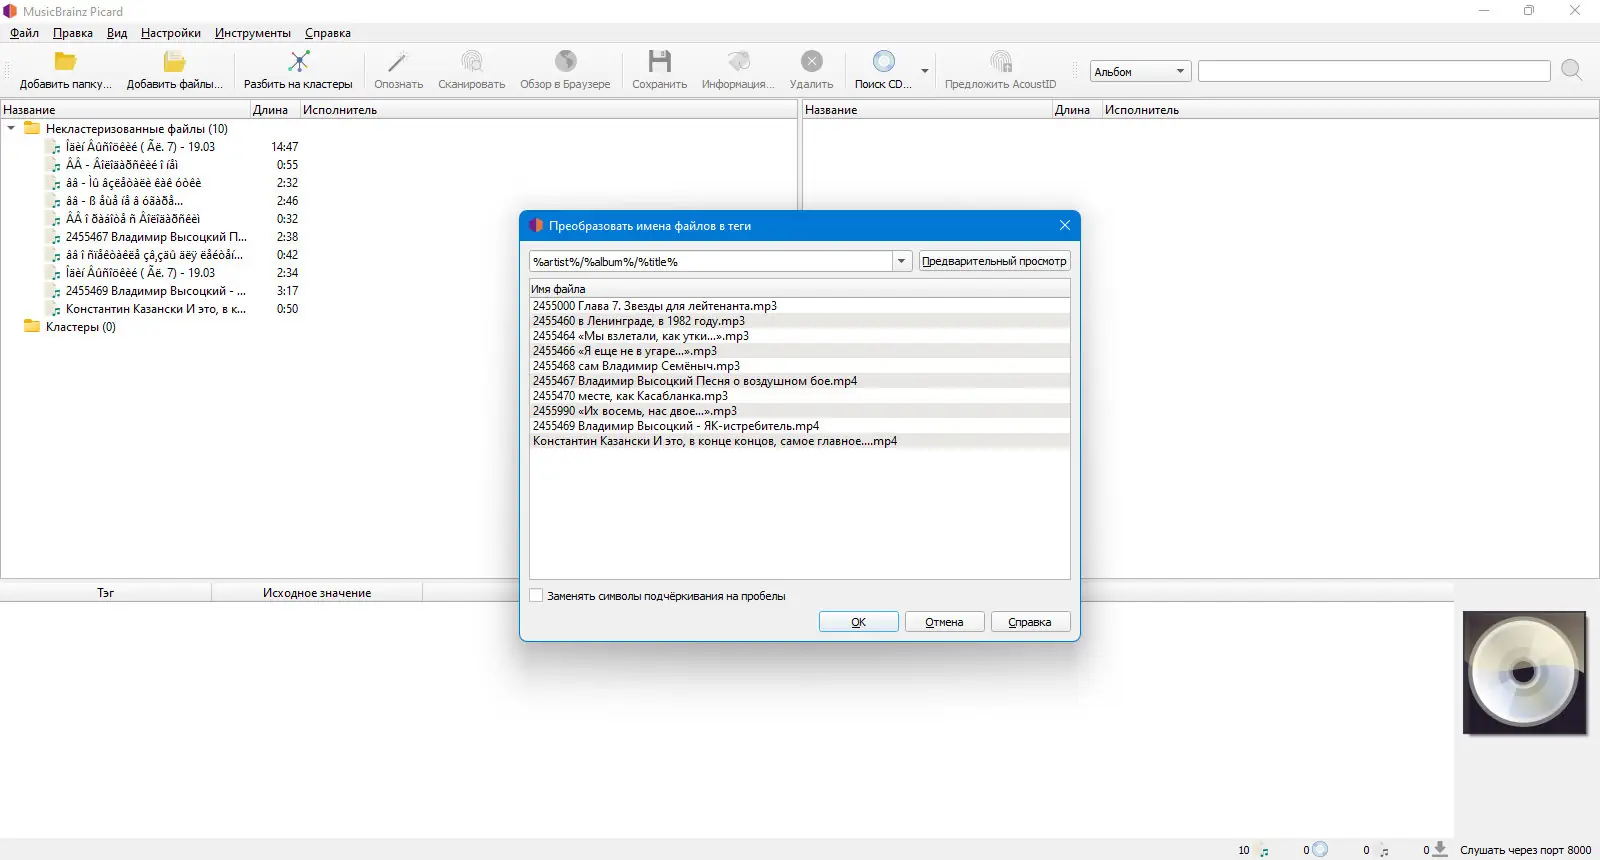Image resolution: width=1600 pixels, height=860 pixels.
Task: Click the 'Имя файла' column header in dialog
Action: [x=800, y=289]
